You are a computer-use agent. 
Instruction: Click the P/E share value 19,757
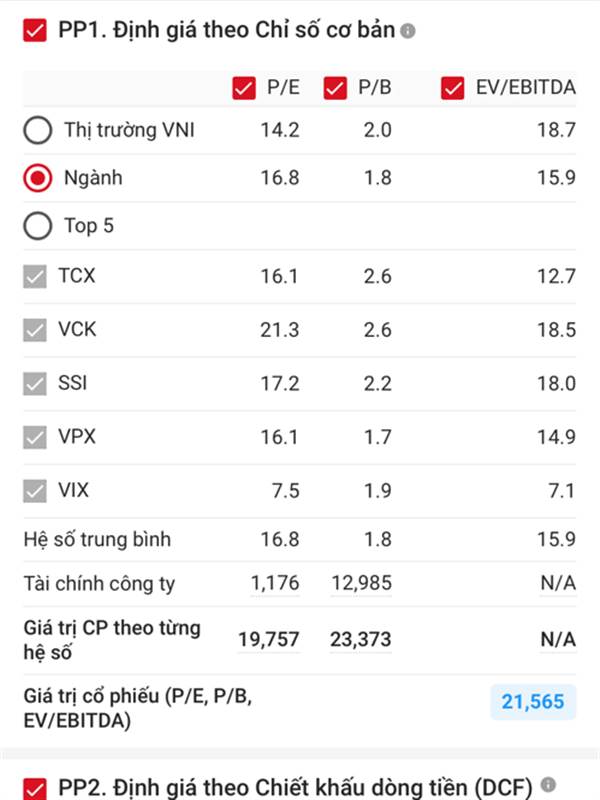268,640
